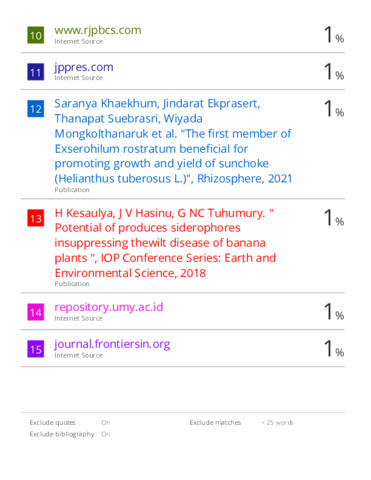Screen dimensions: 371x480
Task: Click the Exclude matches < 25 words value
Action: pos(277,423)
